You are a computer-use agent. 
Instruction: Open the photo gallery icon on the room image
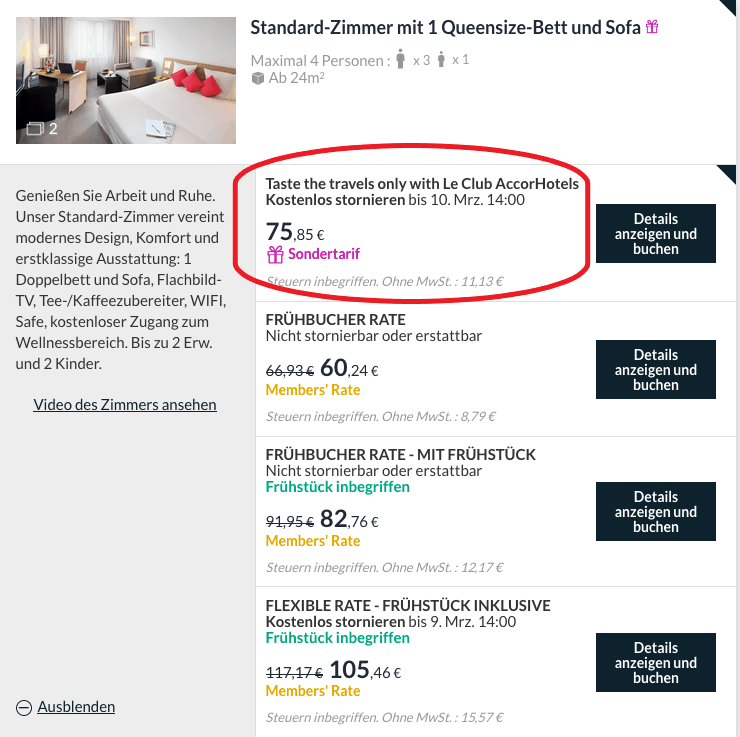pyautogui.click(x=34, y=128)
